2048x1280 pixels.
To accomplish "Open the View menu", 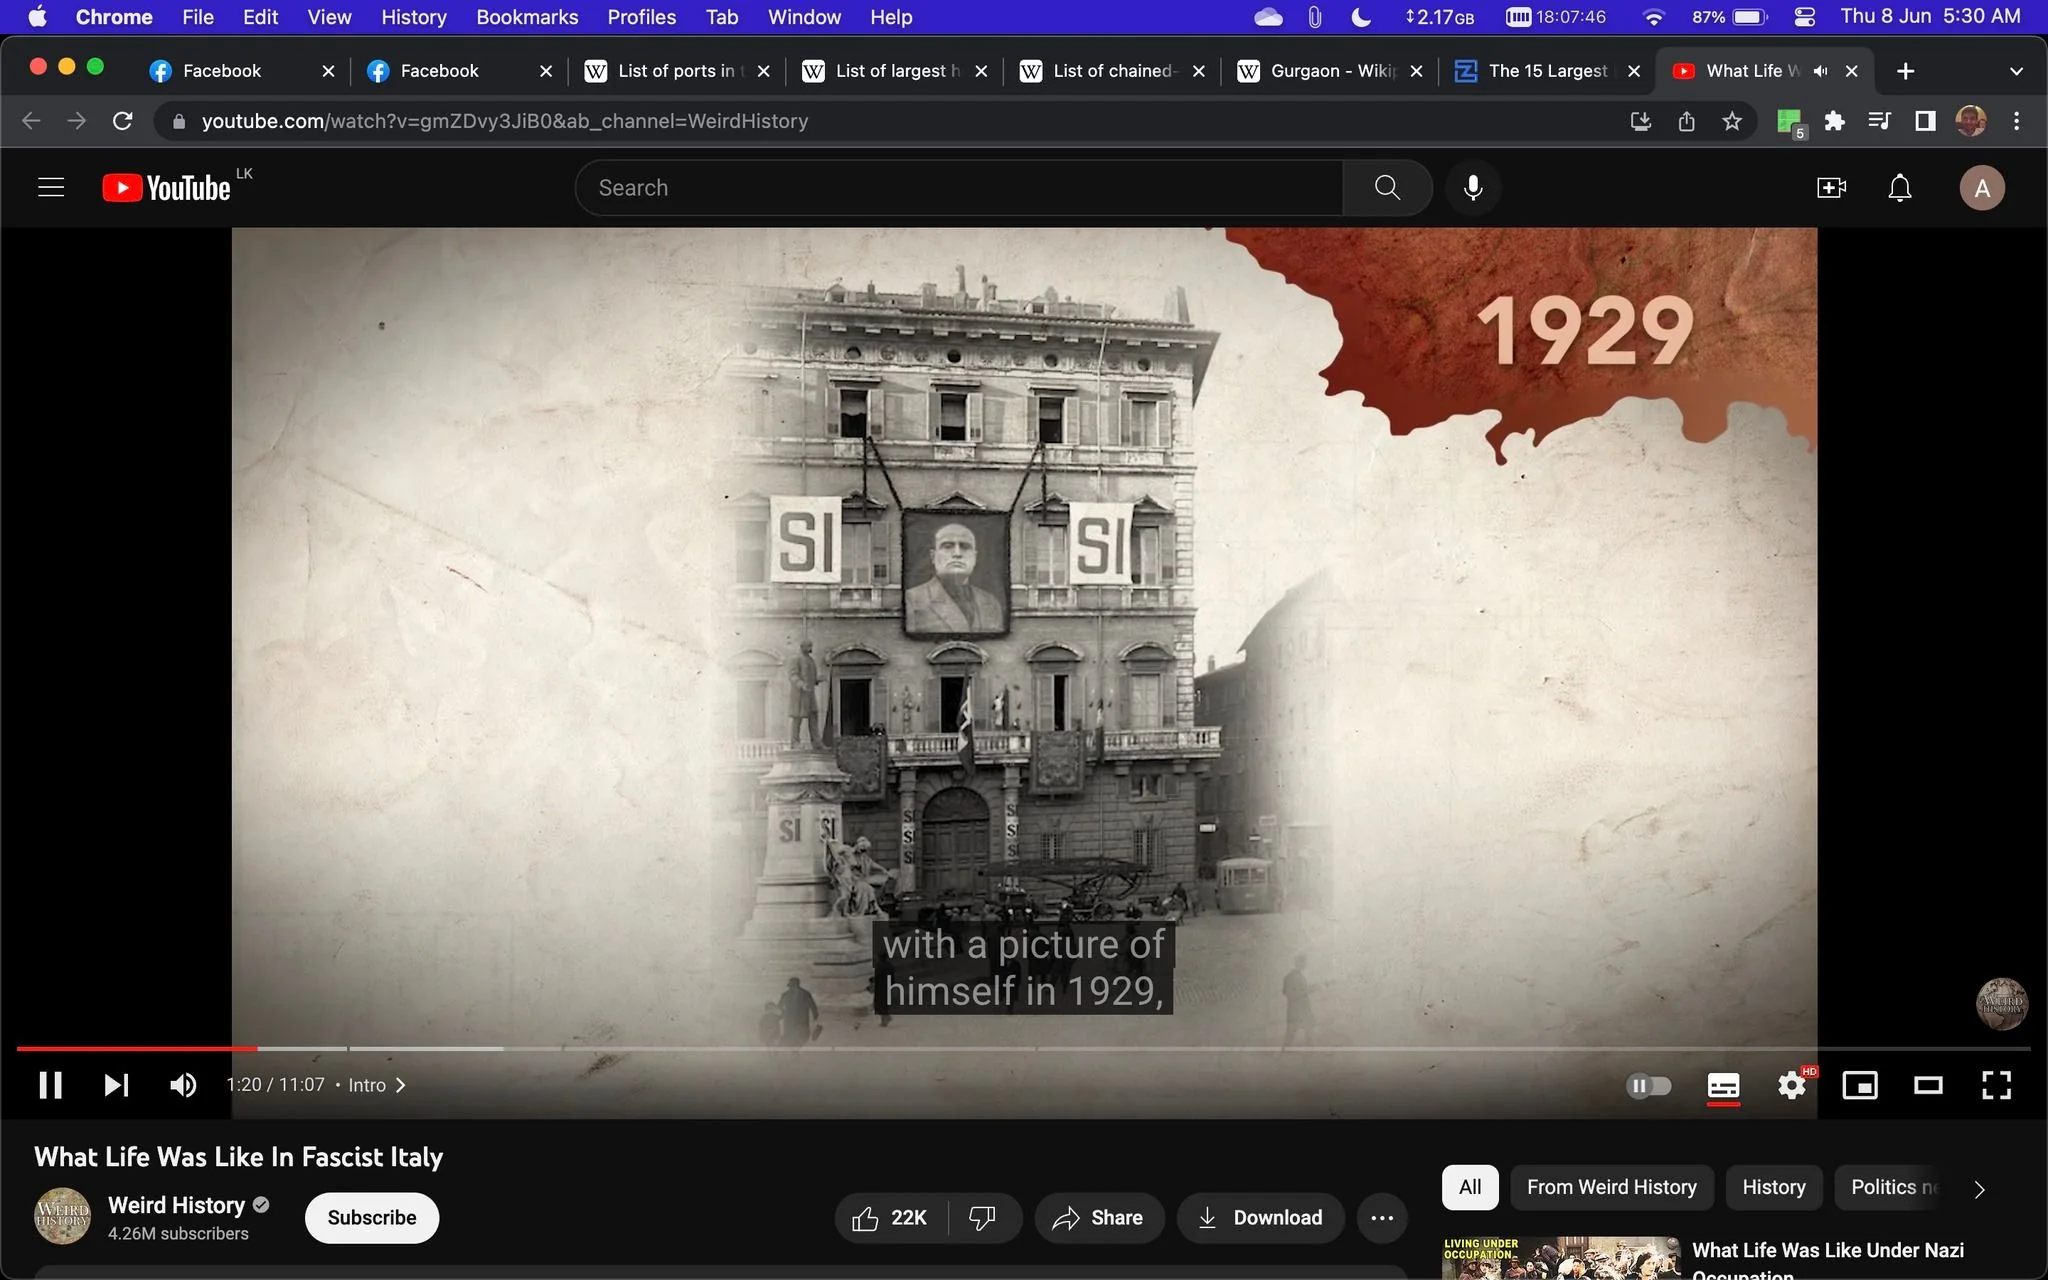I will (x=329, y=17).
